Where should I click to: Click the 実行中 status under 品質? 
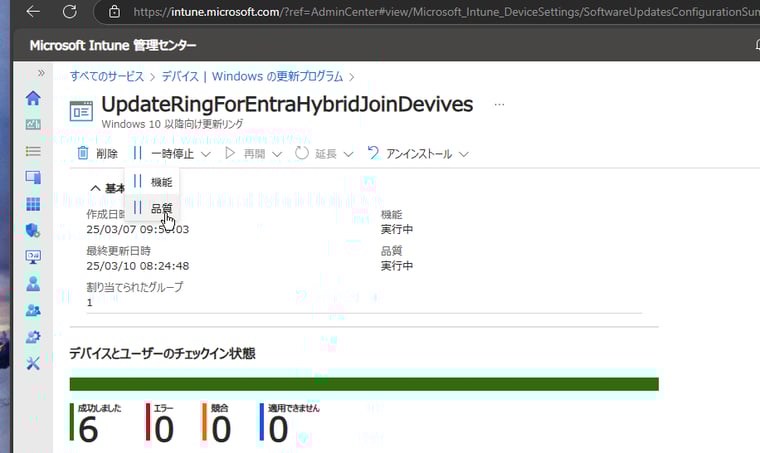(397, 266)
